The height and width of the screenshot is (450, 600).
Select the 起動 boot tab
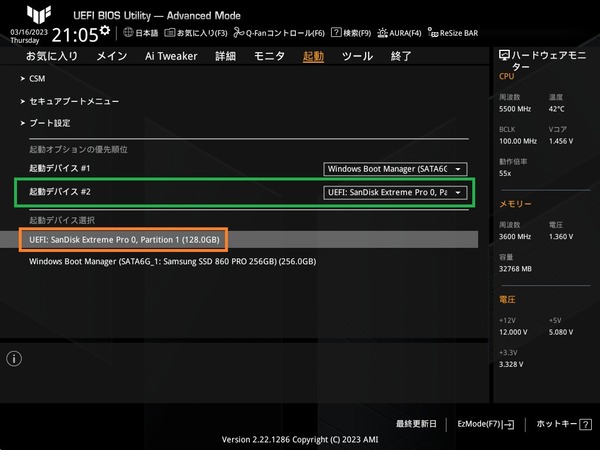[313, 56]
